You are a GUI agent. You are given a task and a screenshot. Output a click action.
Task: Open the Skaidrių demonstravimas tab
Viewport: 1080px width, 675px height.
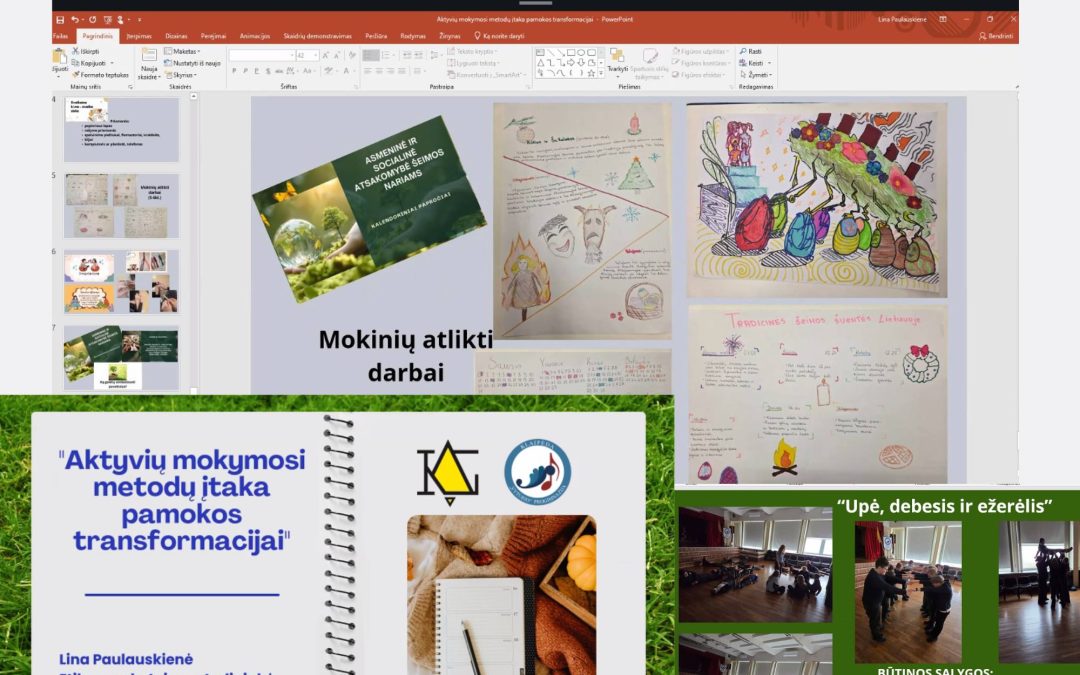[x=318, y=36]
